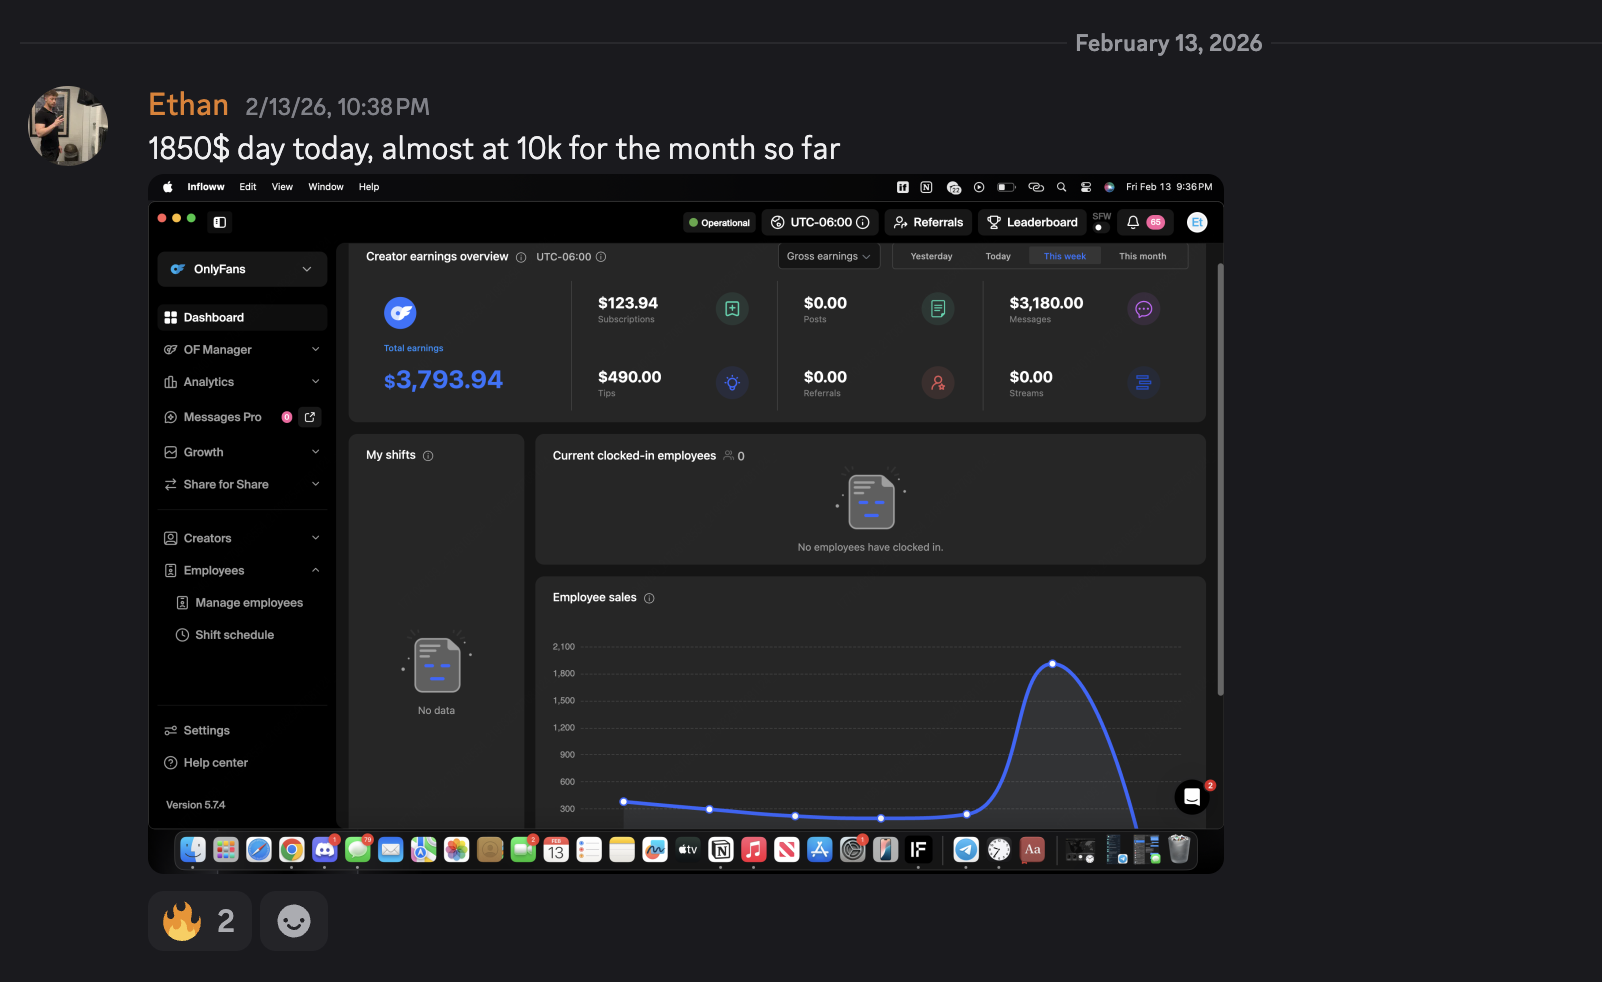The image size is (1602, 982).
Task: Expand the Analytics sidebar section
Action: click(242, 382)
